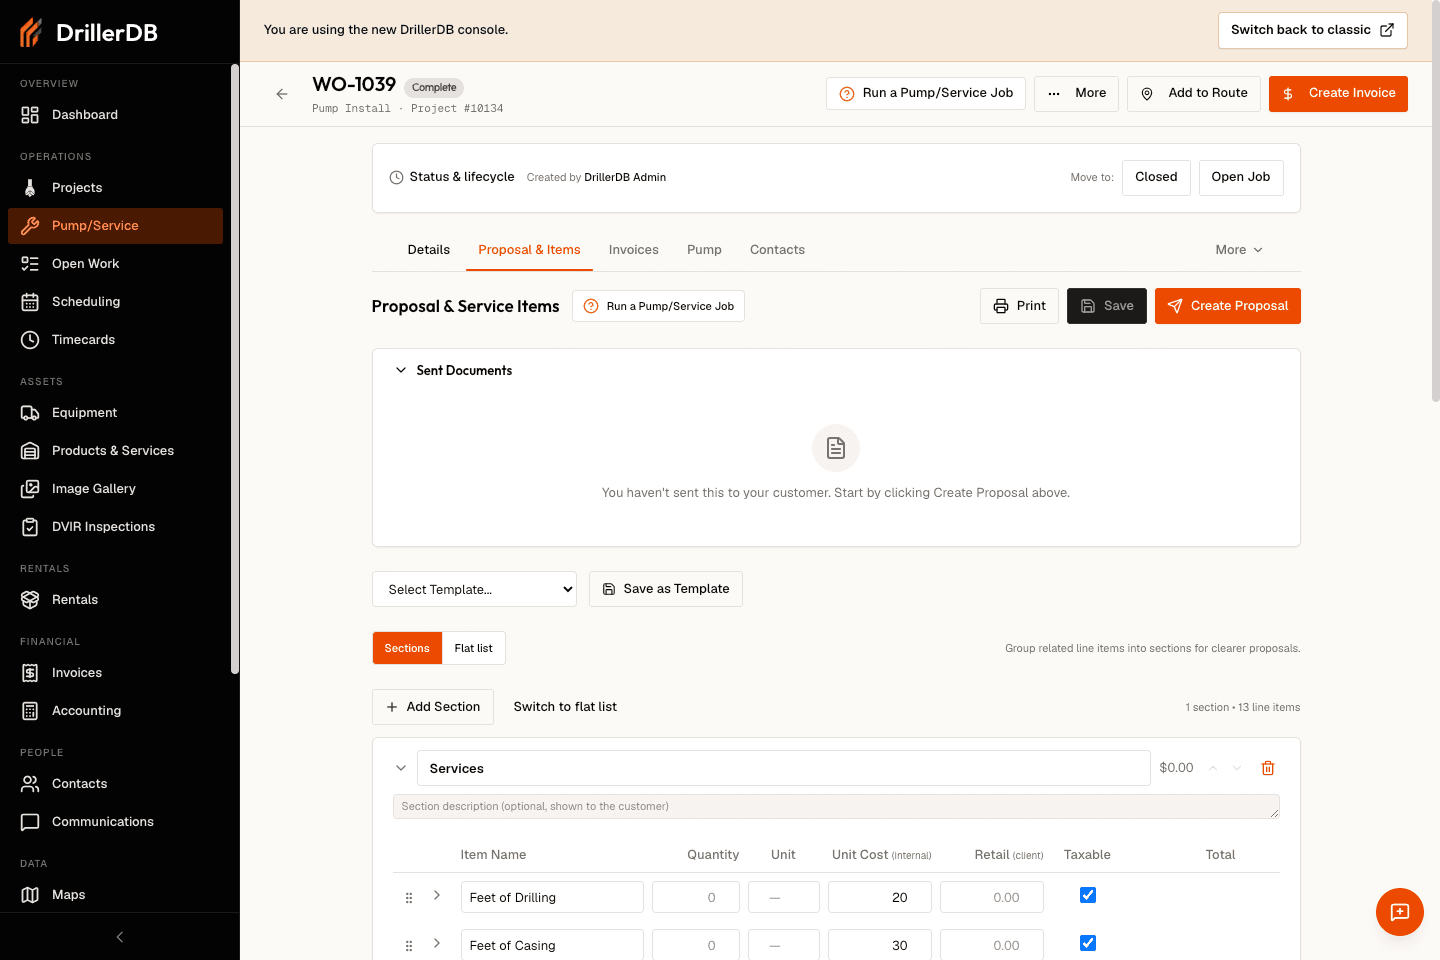Expand the Feet of Drilling line item
The width and height of the screenshot is (1440, 960).
click(437, 895)
